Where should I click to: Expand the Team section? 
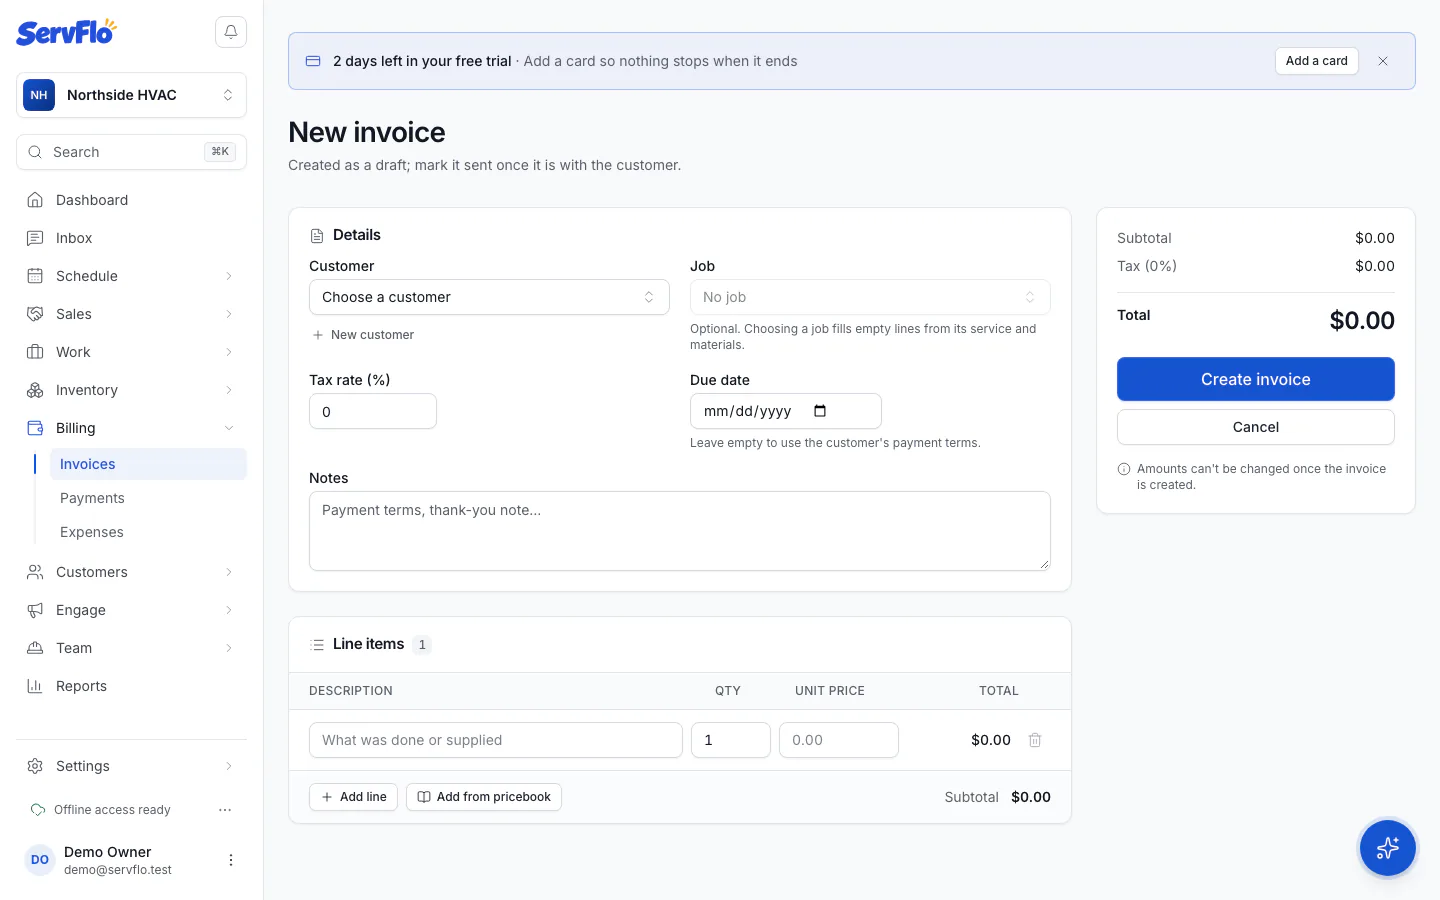click(132, 648)
